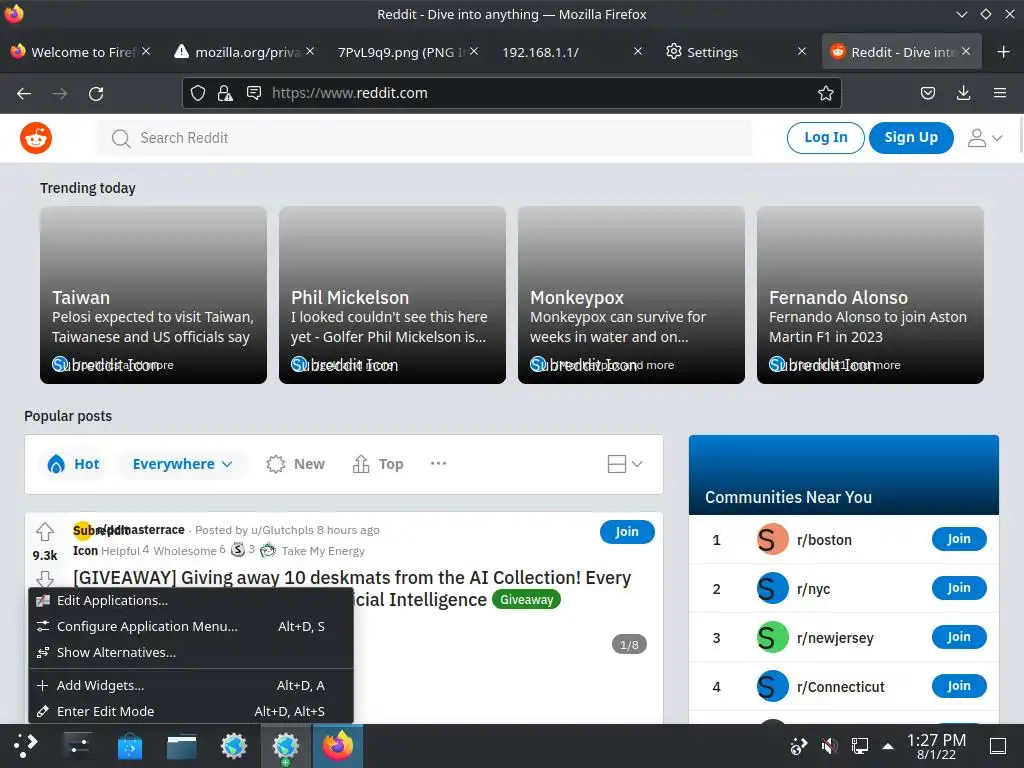Open the r/boston community link

point(824,540)
